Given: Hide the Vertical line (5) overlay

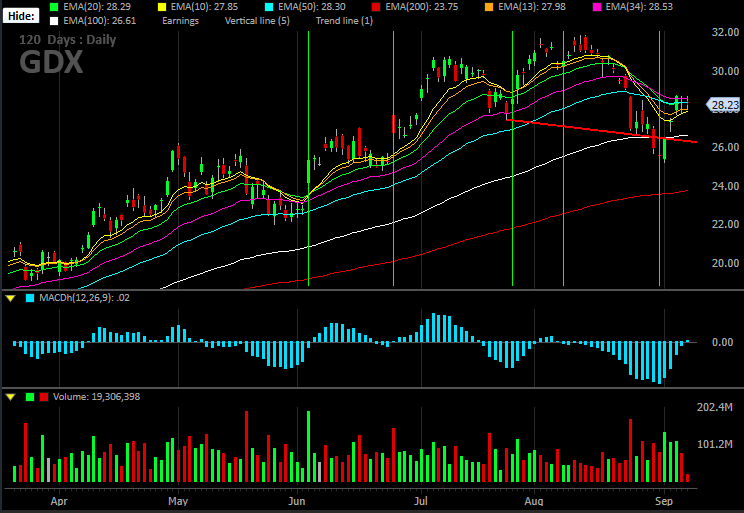Looking at the screenshot, I should (257, 21).
